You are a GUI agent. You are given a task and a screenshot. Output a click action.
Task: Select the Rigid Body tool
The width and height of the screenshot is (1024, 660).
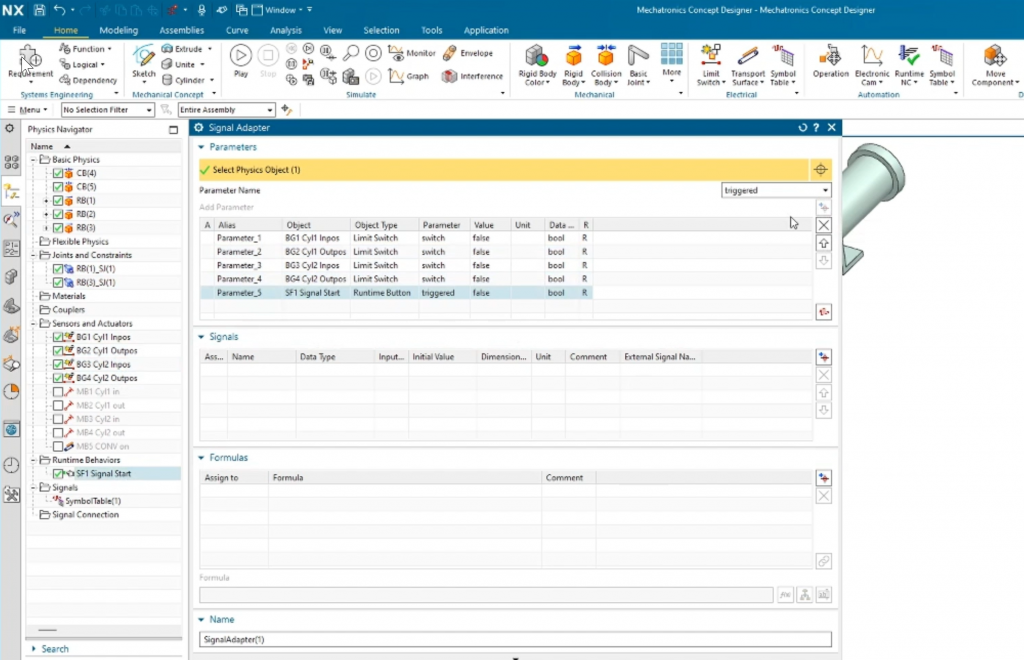click(x=573, y=58)
